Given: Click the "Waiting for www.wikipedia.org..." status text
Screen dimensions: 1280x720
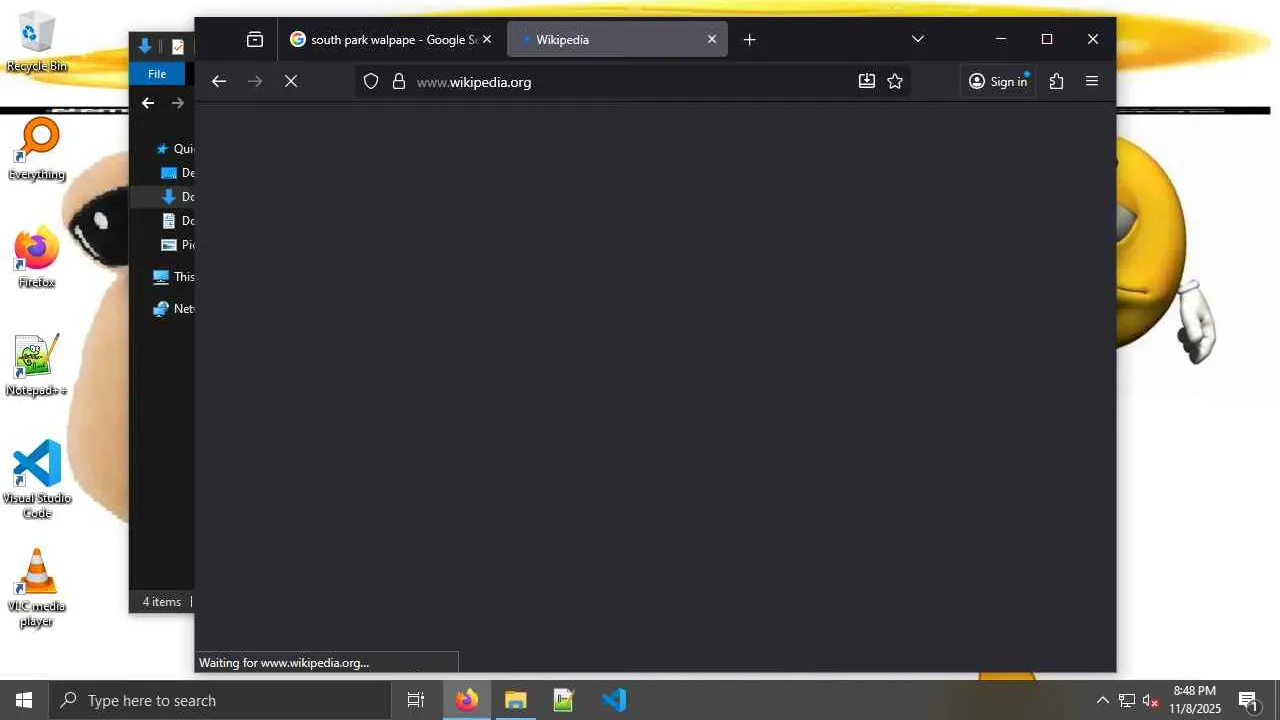Looking at the screenshot, I should point(284,663).
